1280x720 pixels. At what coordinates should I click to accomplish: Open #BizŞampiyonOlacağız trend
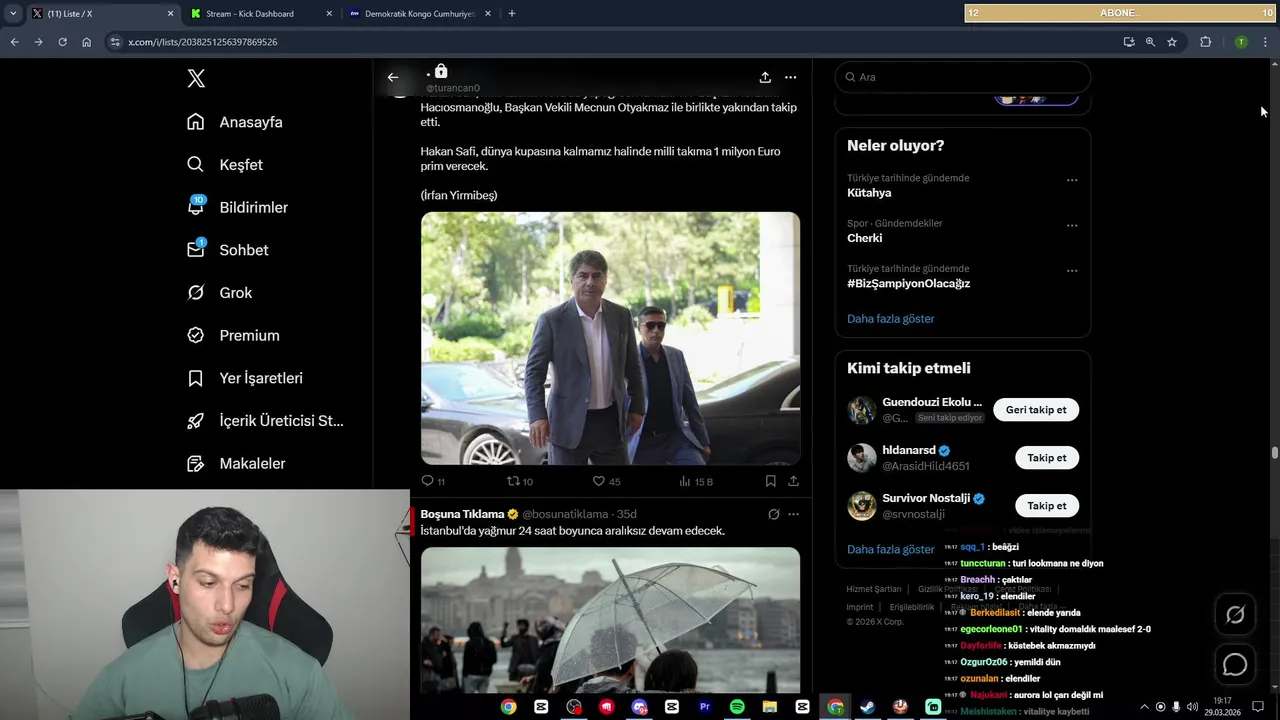908,283
